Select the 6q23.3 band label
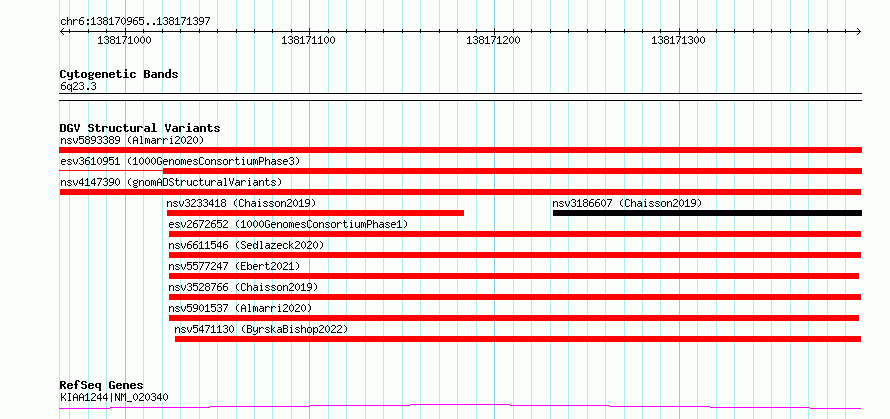 78,86
